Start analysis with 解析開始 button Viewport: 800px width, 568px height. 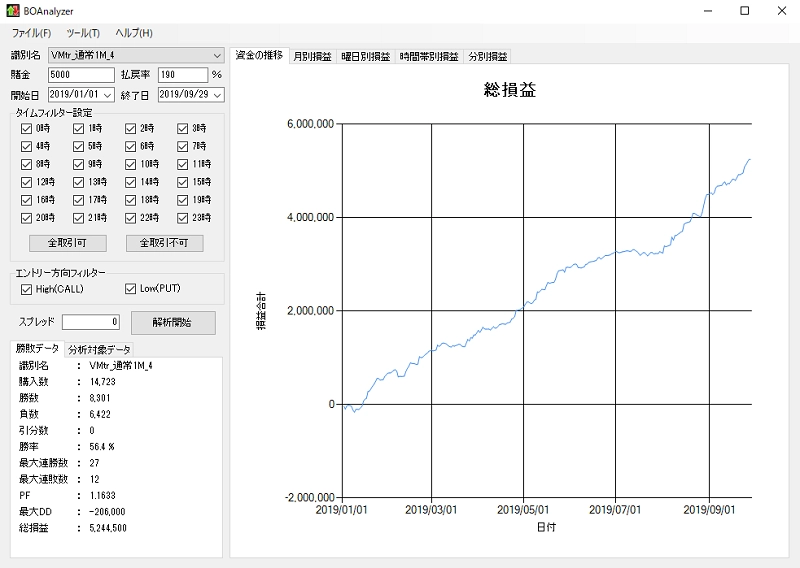pos(173,323)
